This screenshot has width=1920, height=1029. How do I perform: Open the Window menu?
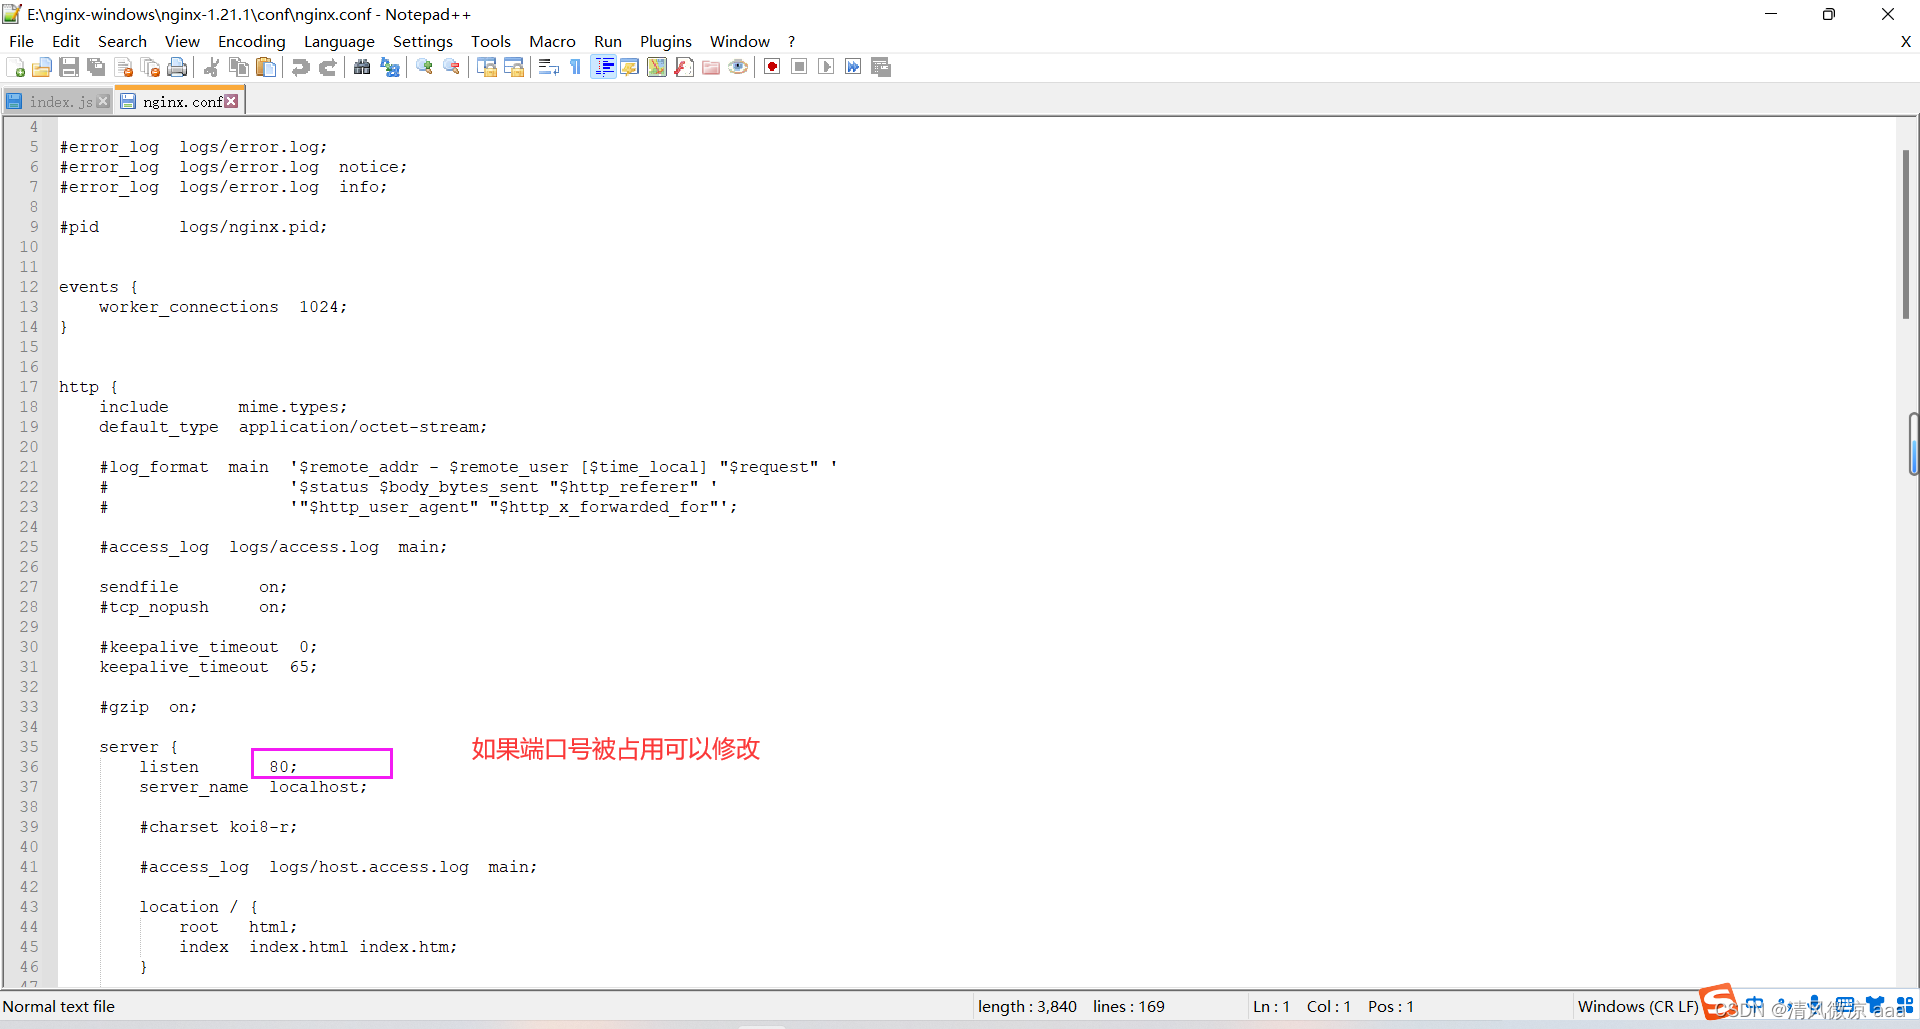point(740,41)
